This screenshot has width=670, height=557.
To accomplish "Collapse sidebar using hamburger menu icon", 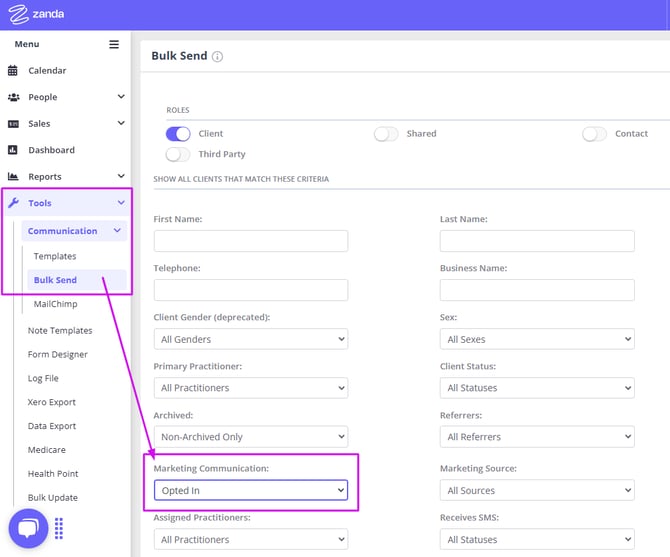I will [114, 44].
